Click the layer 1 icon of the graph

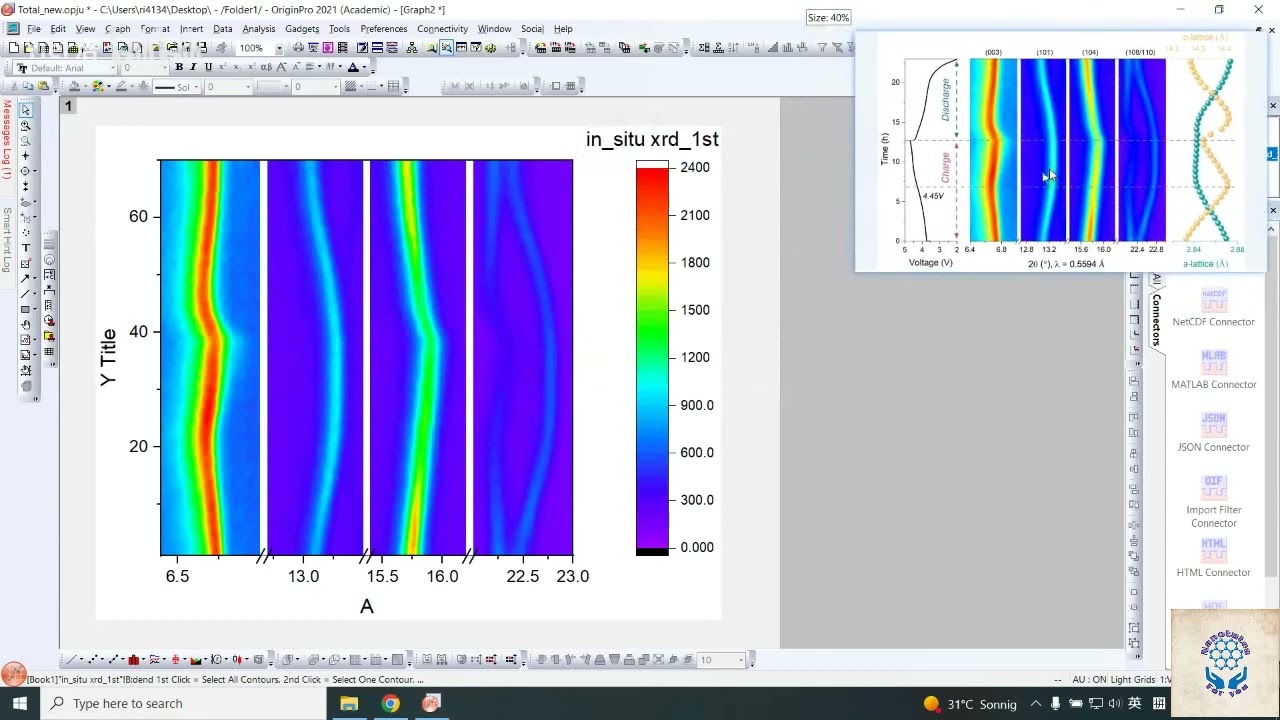tap(68, 106)
